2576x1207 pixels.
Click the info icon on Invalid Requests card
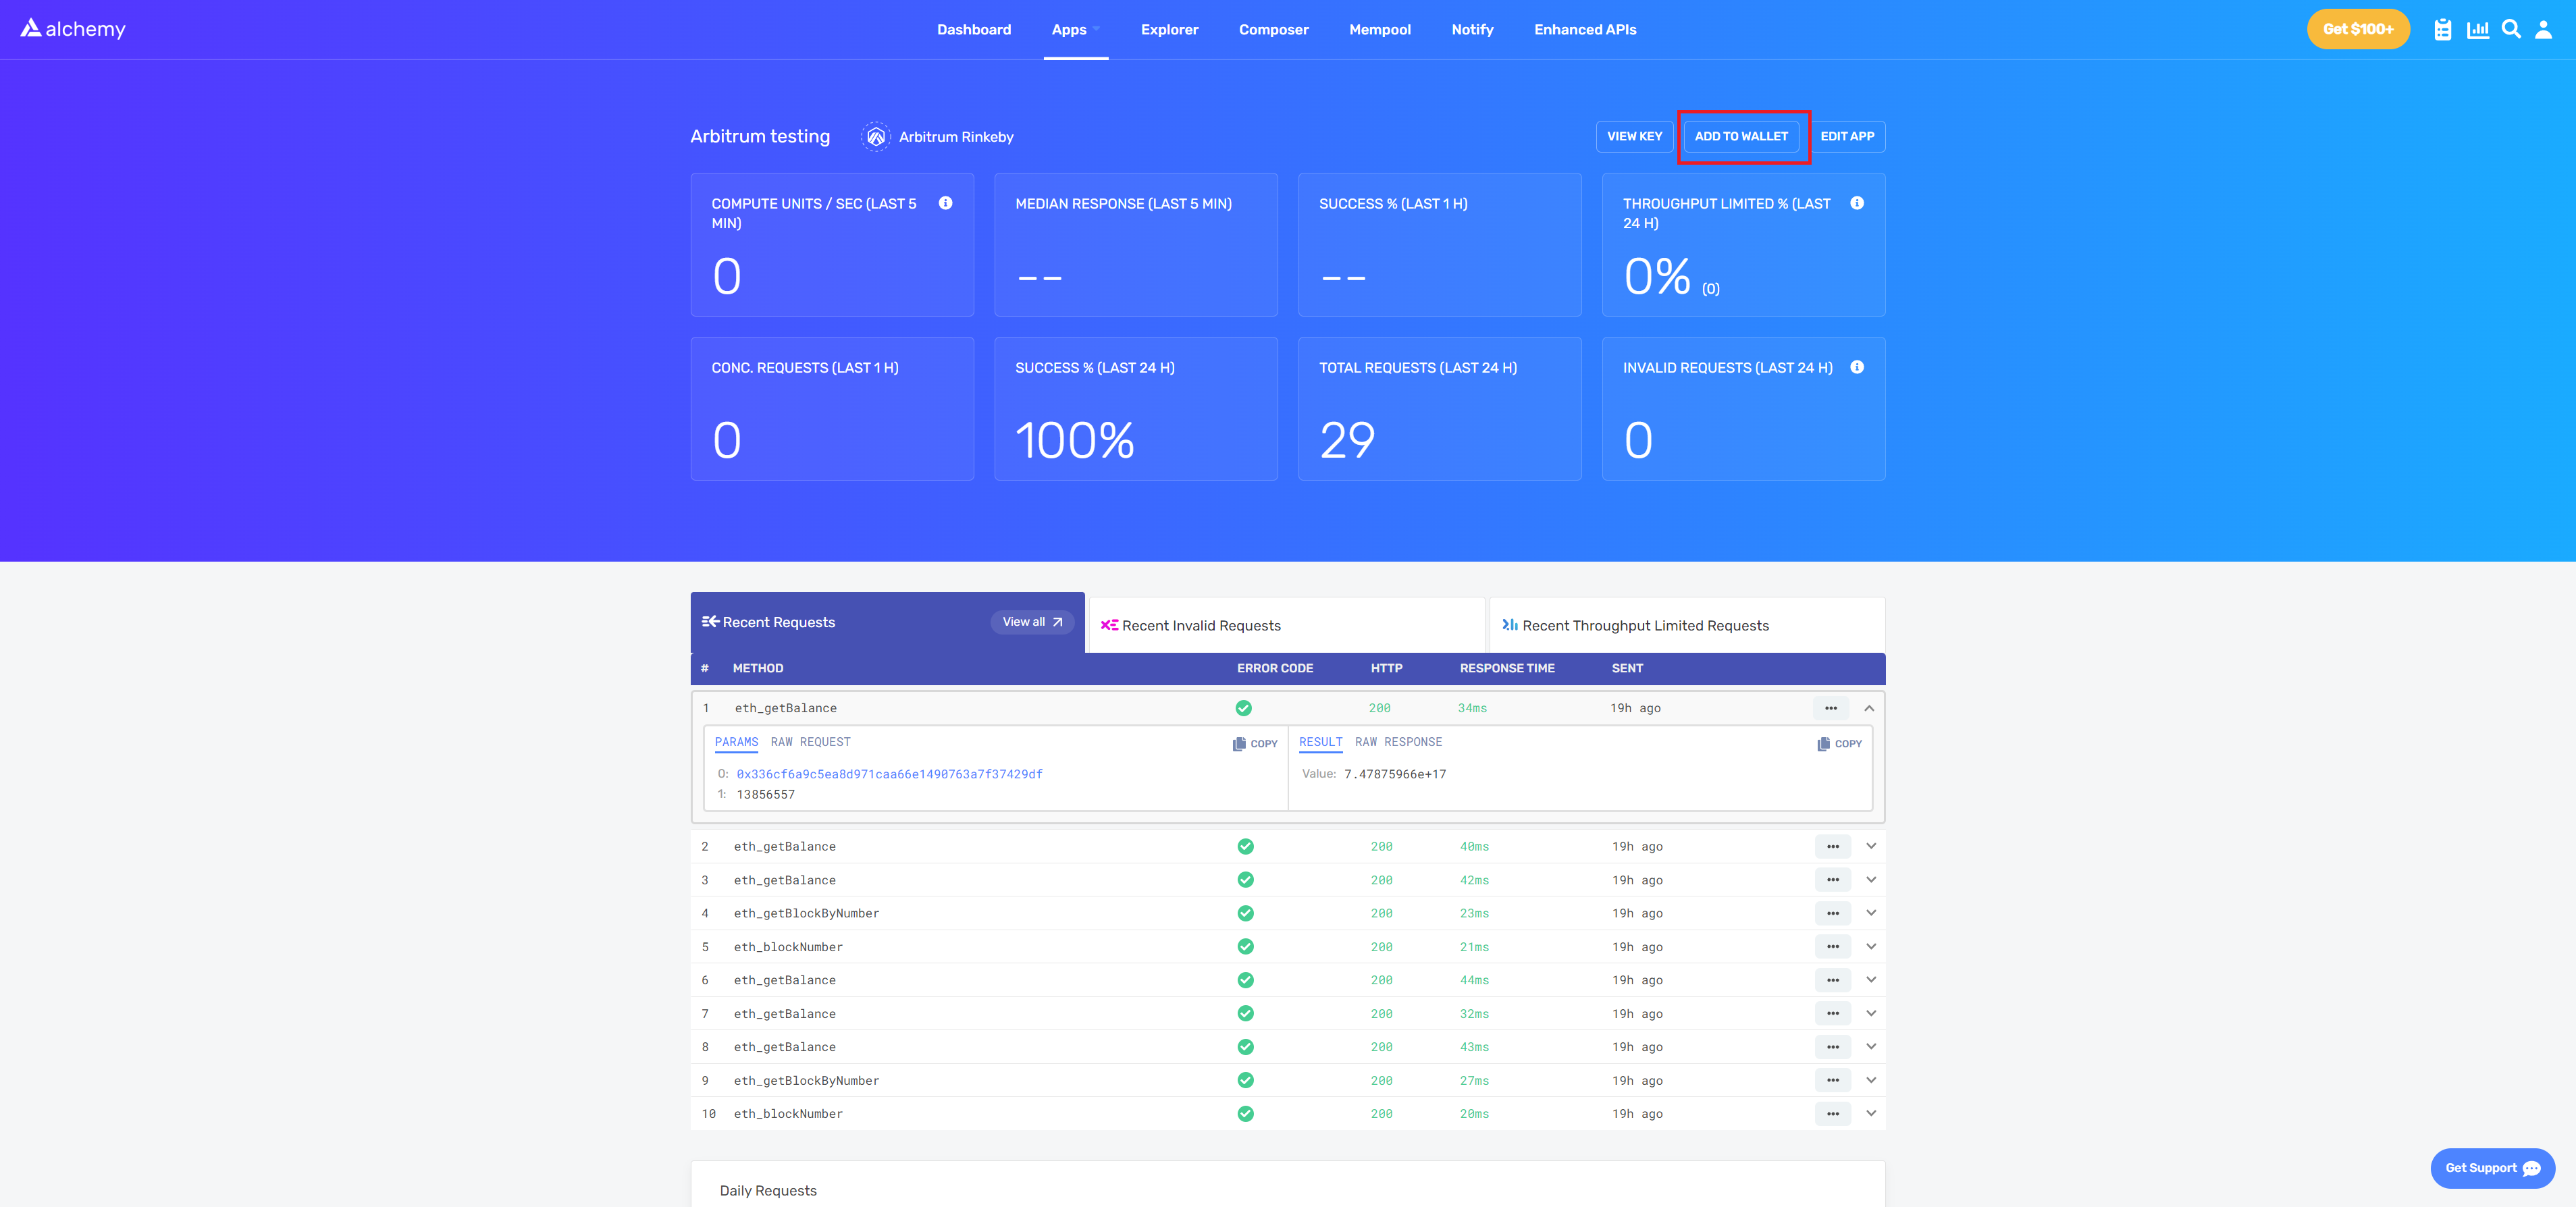(x=1857, y=367)
